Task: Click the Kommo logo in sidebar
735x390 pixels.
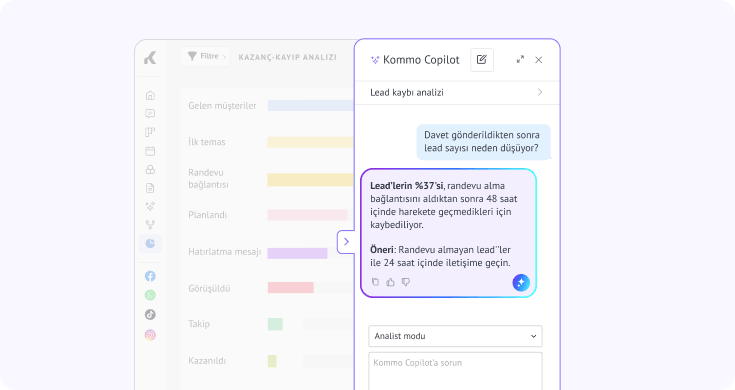Action: point(150,58)
